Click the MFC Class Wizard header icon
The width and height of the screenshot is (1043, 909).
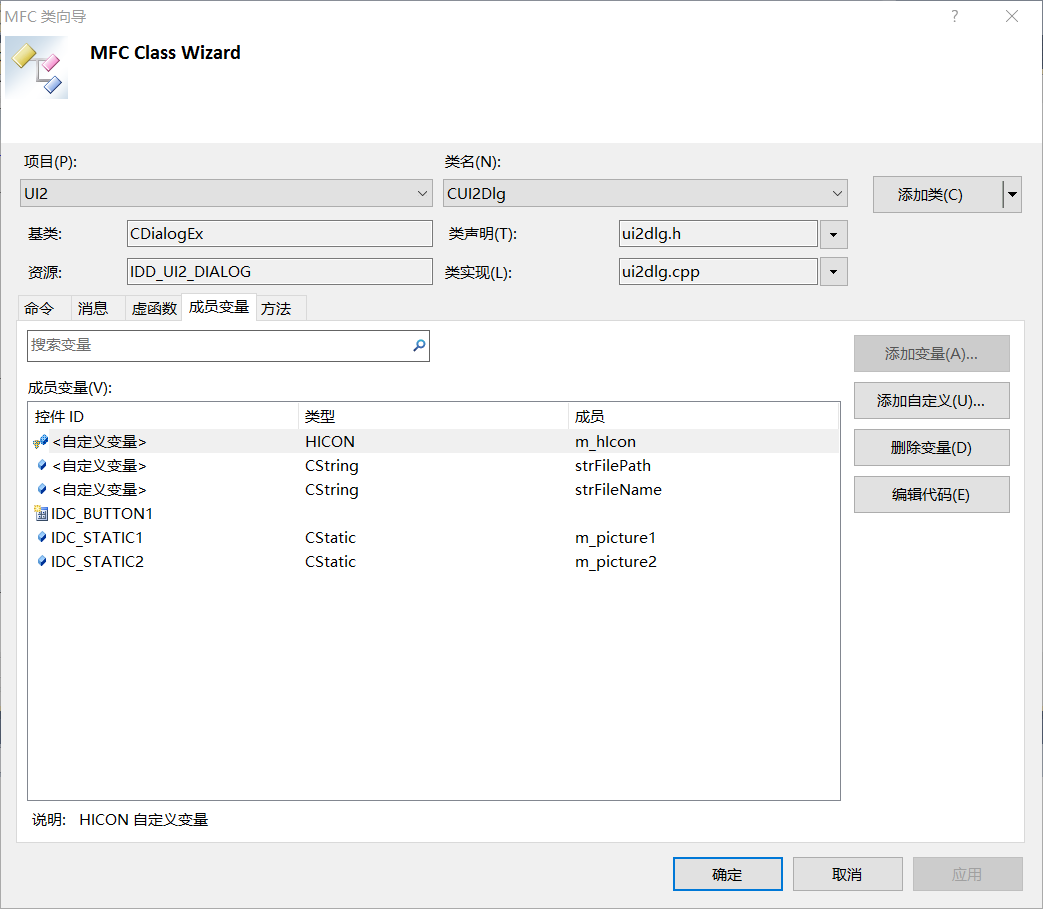pos(37,68)
